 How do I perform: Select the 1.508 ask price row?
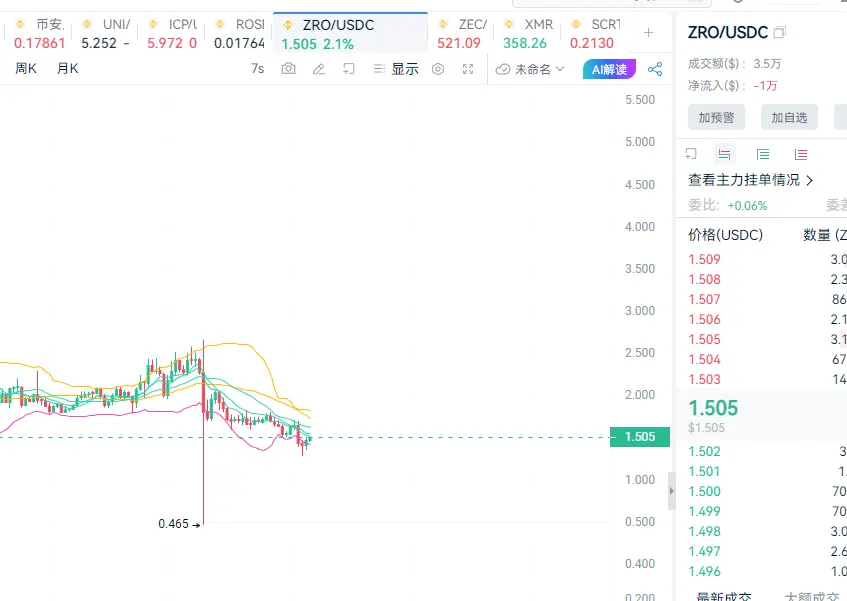[x=762, y=279]
